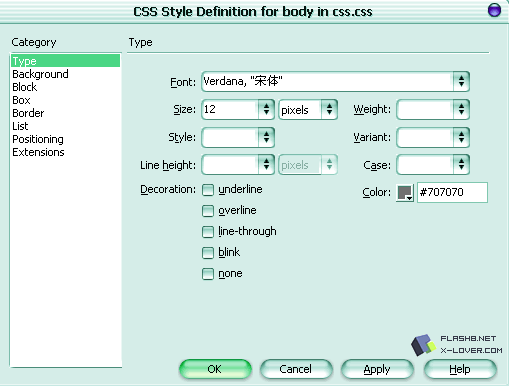Open the Case dropdown
The width and height of the screenshot is (509, 386).
(x=433, y=165)
